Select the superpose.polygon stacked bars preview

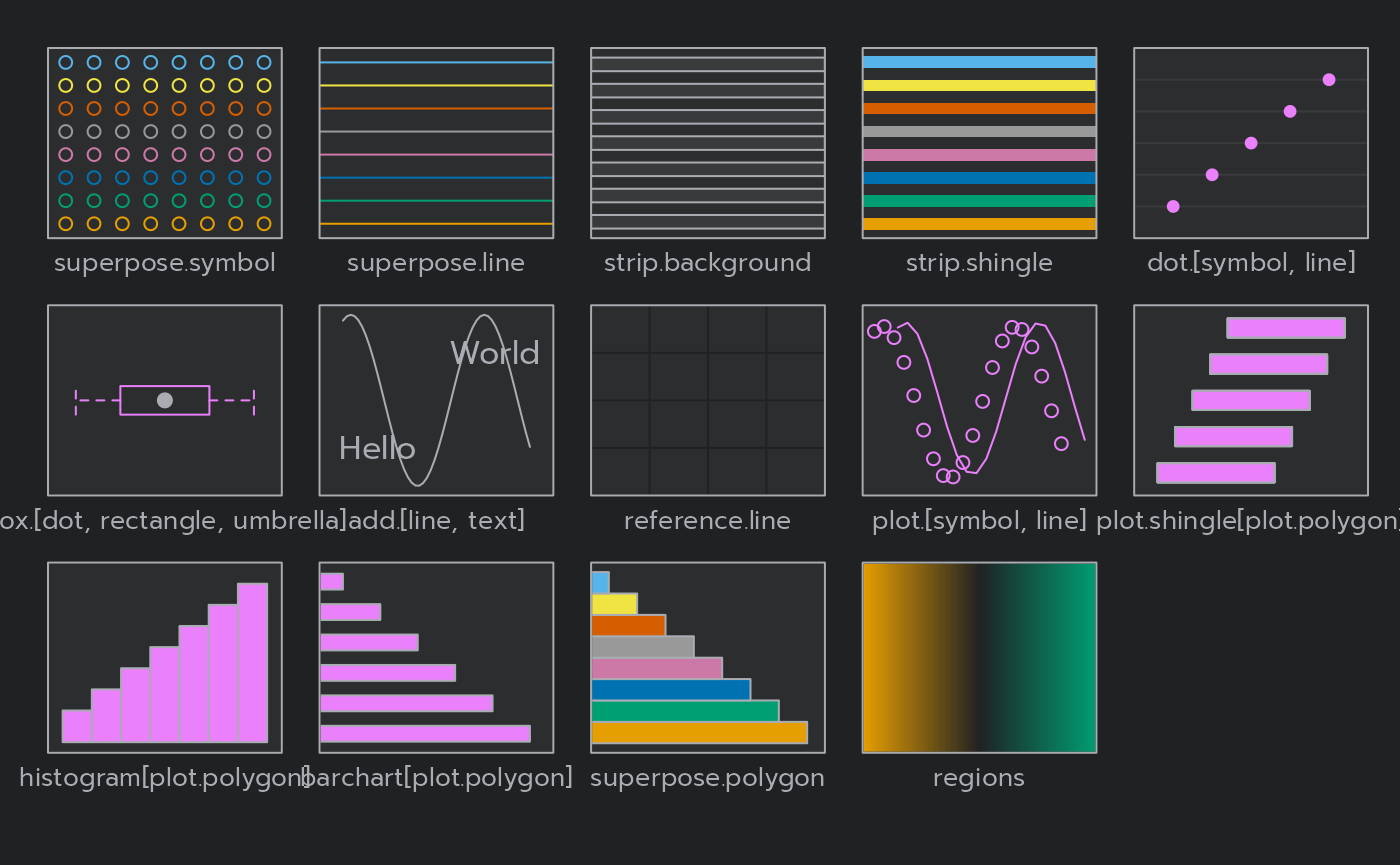point(707,656)
